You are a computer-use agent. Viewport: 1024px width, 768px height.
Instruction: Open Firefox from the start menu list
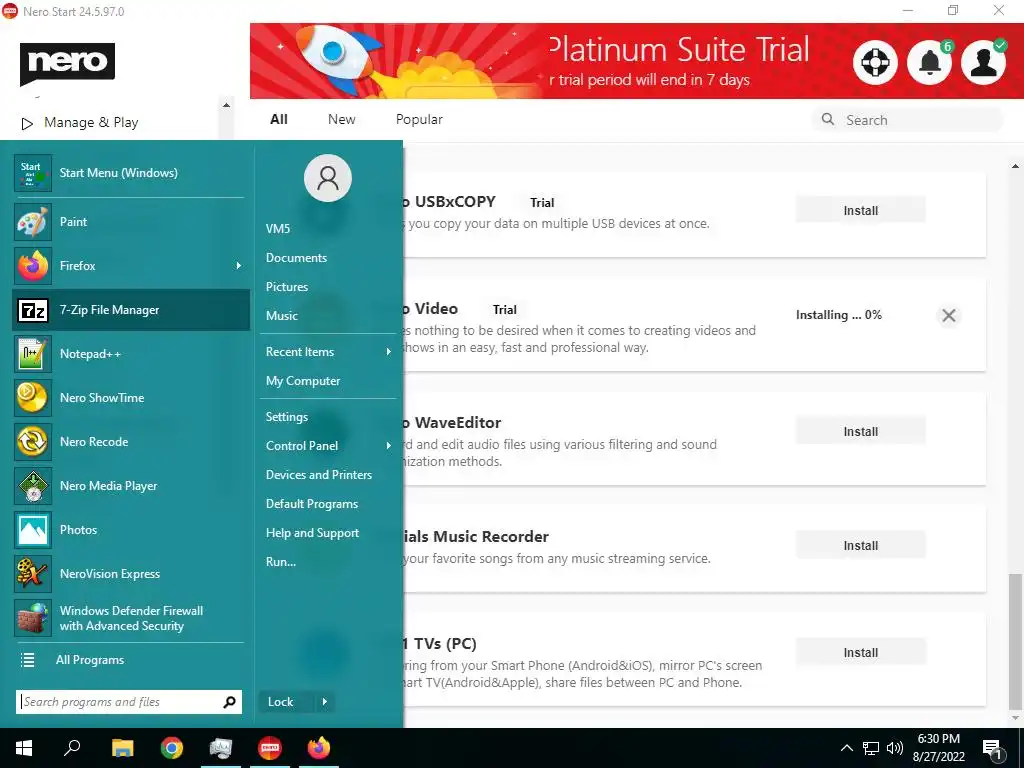pos(131,266)
